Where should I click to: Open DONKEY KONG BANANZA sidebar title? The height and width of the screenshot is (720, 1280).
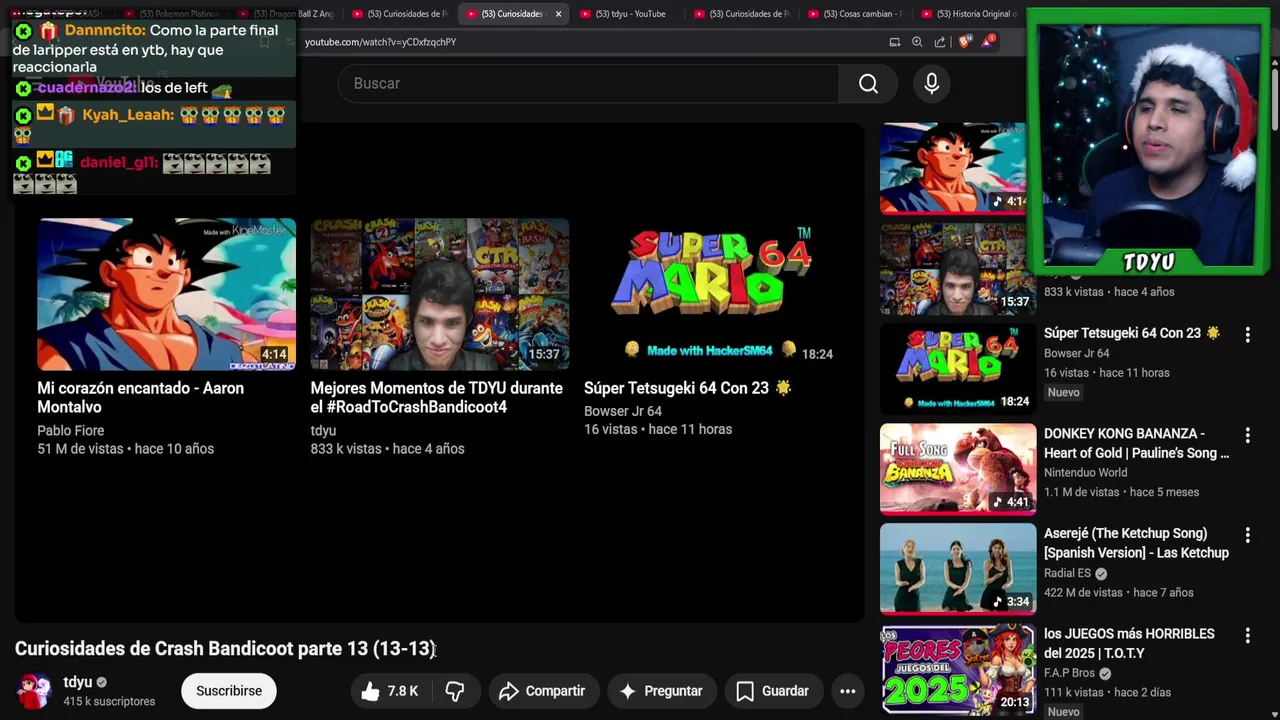pyautogui.click(x=1136, y=443)
